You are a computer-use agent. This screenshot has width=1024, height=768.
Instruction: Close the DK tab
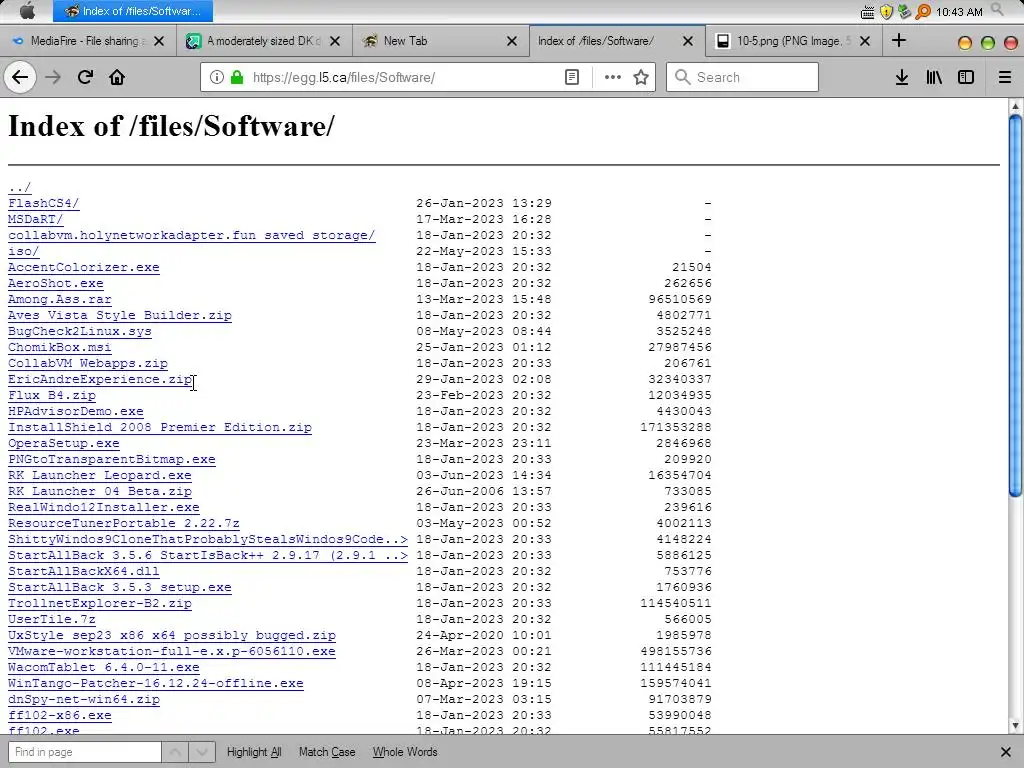[x=334, y=41]
